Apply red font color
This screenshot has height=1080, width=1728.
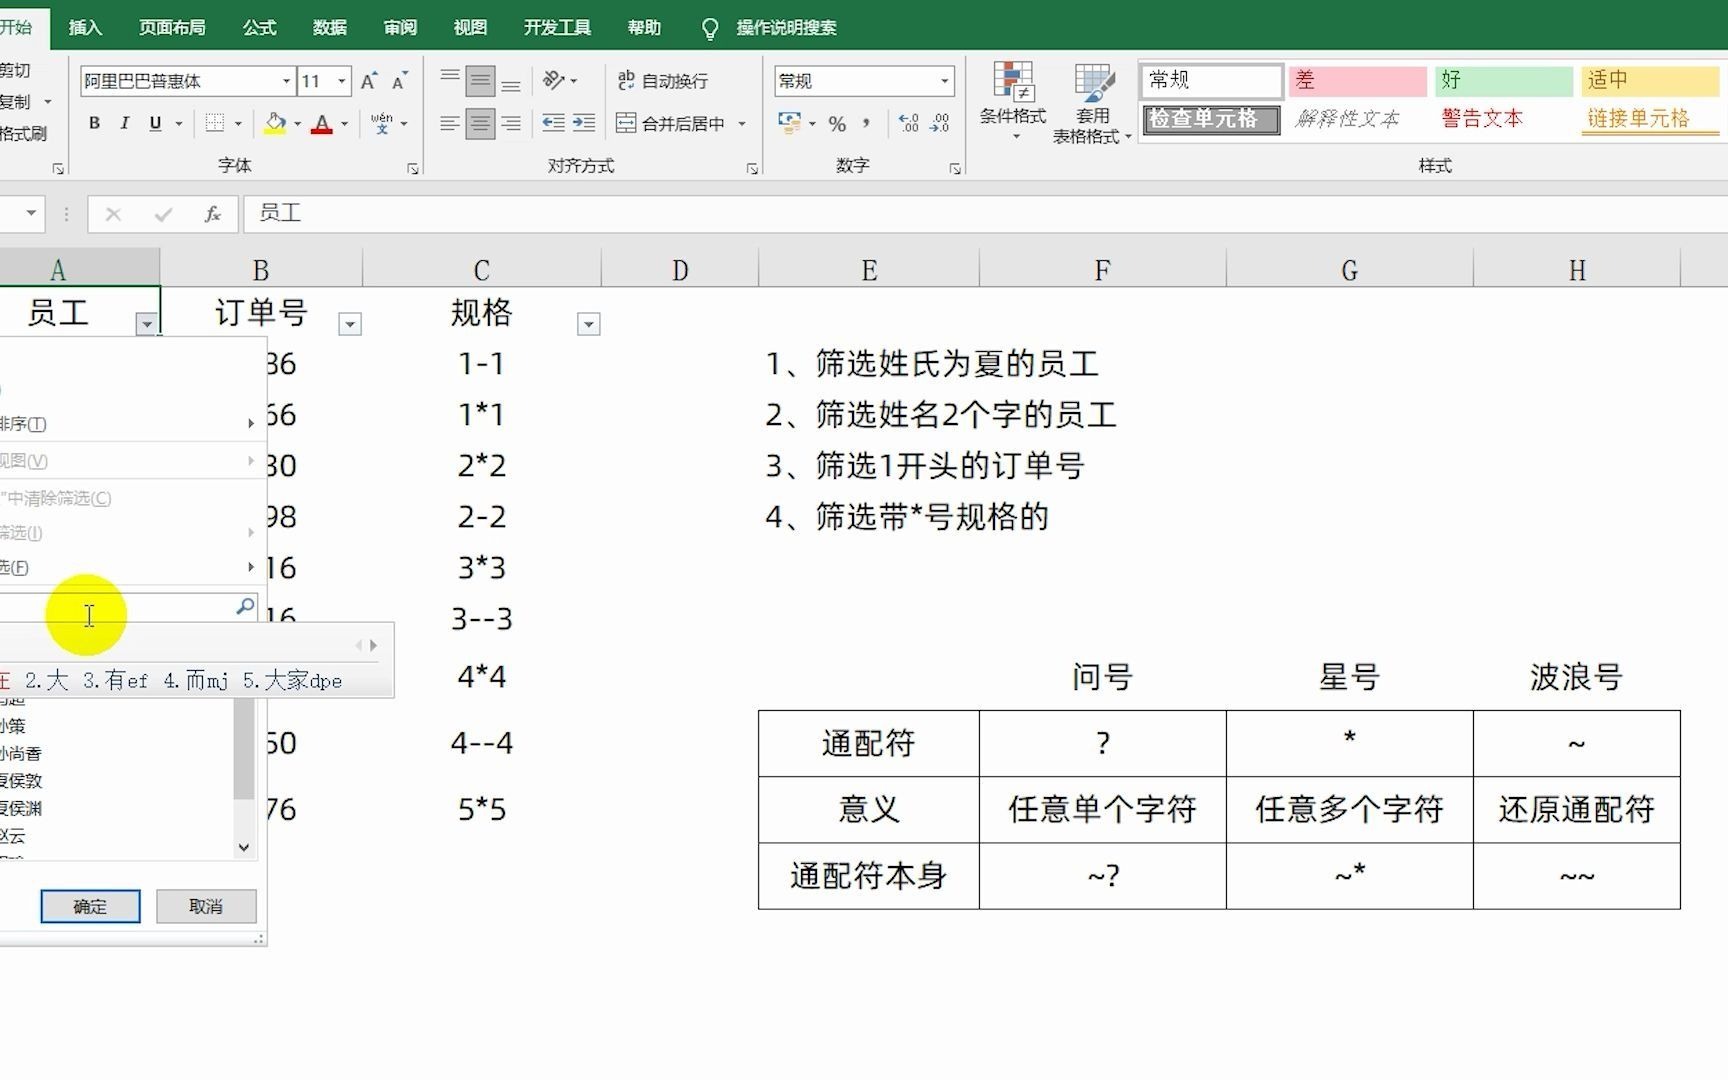[321, 123]
